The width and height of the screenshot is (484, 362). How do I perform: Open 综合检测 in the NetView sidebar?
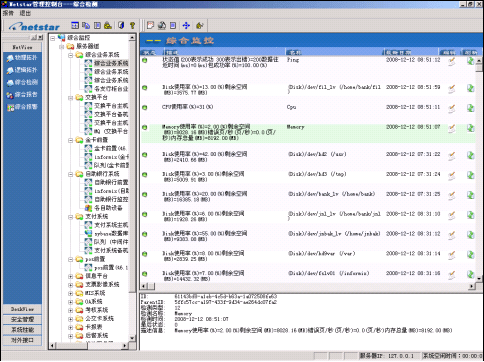[23, 82]
